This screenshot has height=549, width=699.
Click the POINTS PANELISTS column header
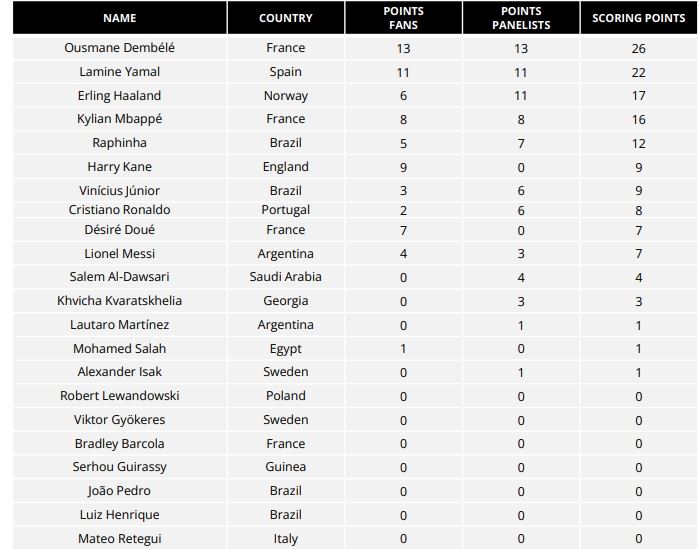(x=520, y=18)
